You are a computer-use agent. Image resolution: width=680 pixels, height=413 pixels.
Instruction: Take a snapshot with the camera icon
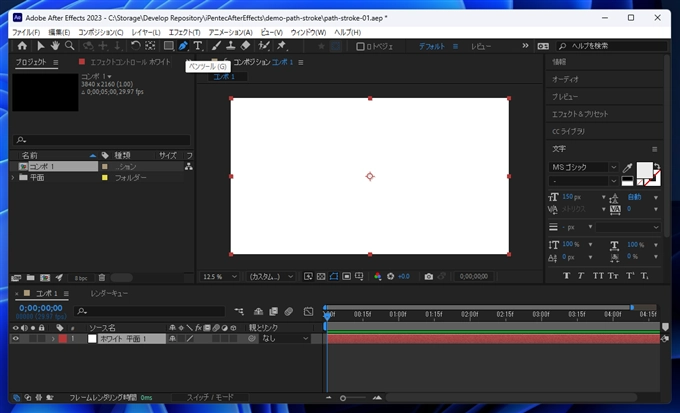tap(428, 276)
